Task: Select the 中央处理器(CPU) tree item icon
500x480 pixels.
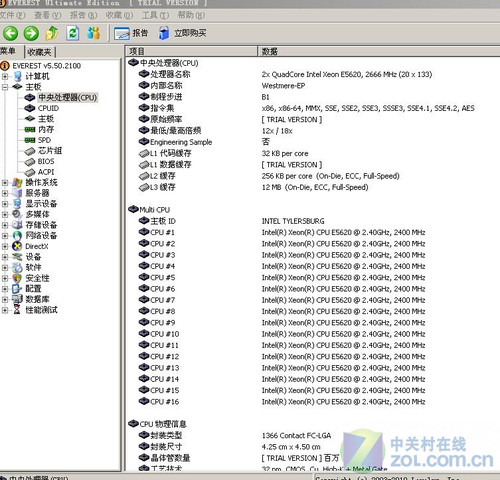Action: [x=30, y=97]
